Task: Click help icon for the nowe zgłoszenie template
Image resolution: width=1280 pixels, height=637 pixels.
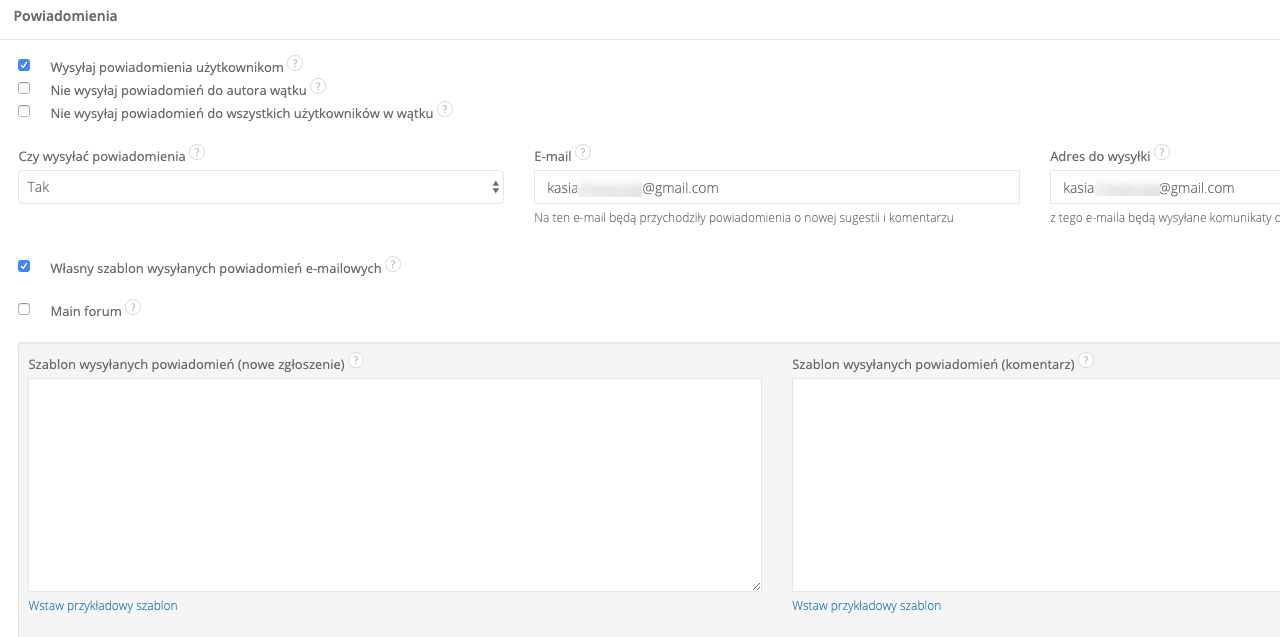Action: [x=356, y=360]
